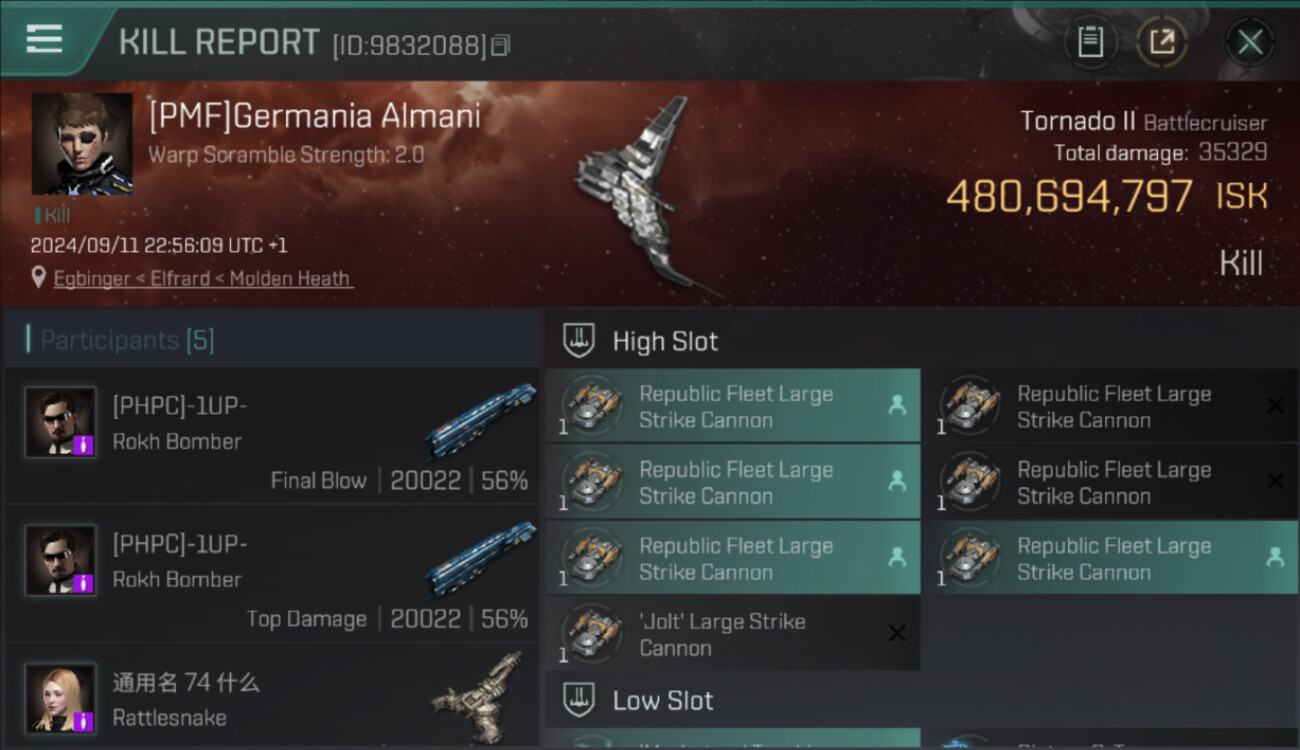
Task: Click the Top Damage participant row
Action: pyautogui.click(x=272, y=573)
